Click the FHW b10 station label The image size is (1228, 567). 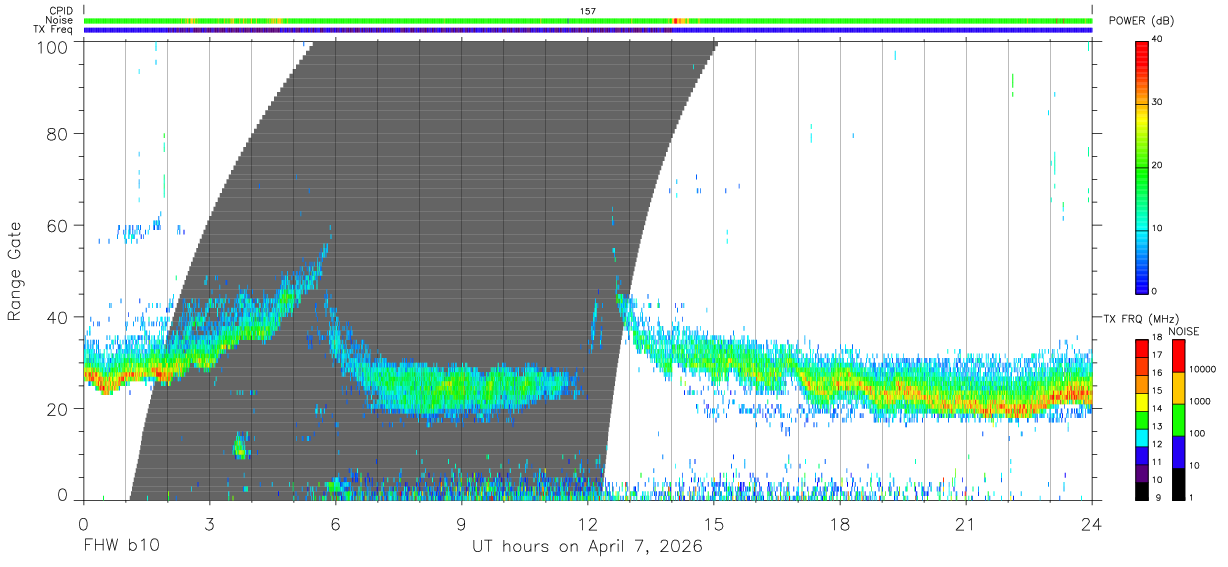[x=120, y=546]
